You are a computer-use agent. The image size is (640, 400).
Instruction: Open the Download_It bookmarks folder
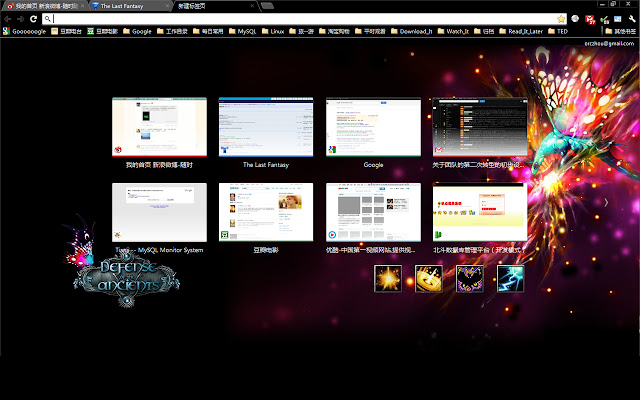click(x=411, y=31)
